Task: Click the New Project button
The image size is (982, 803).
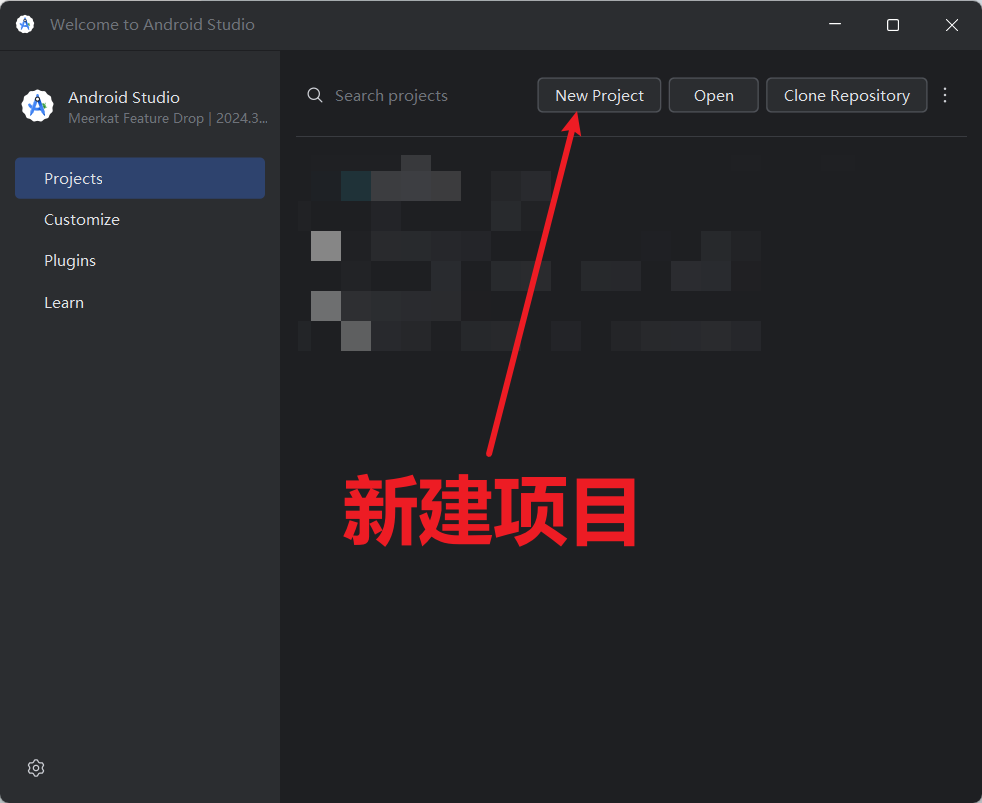Action: [599, 95]
